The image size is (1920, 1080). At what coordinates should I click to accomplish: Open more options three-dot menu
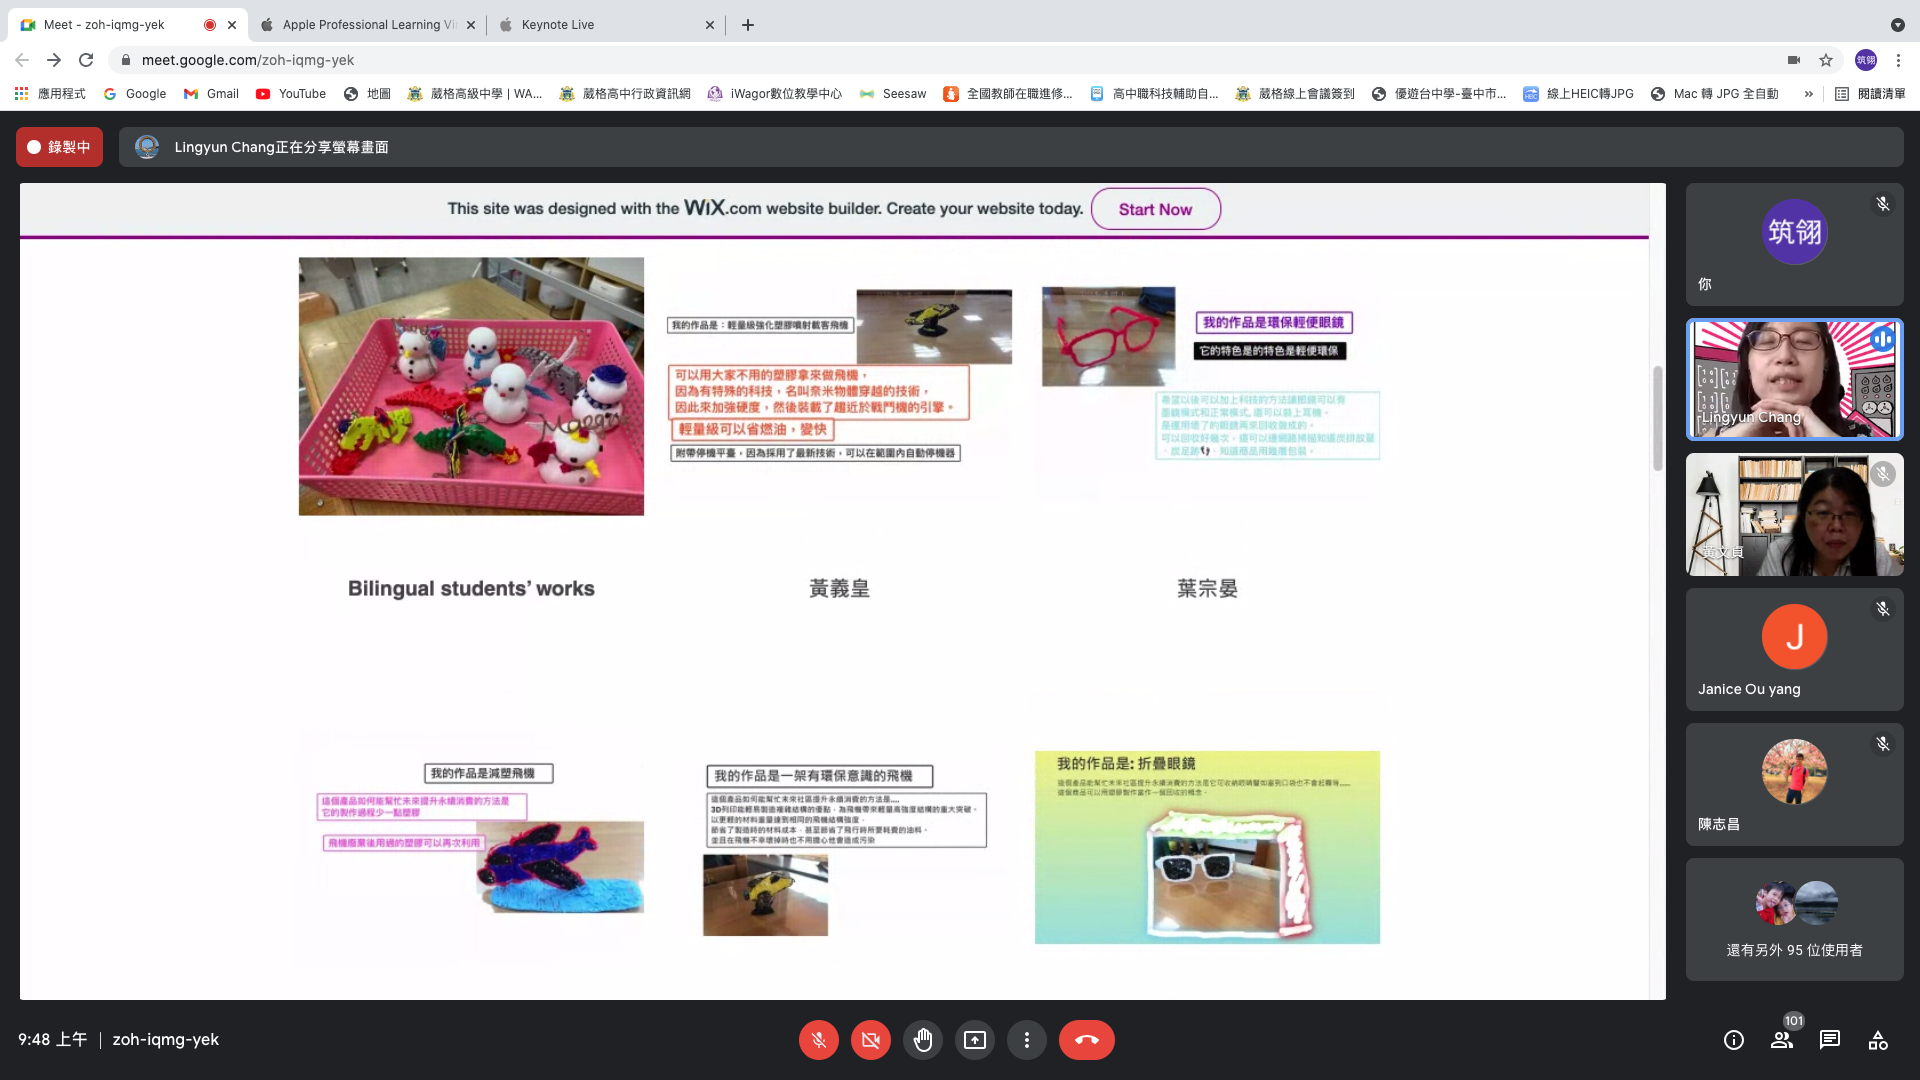tap(1026, 1040)
